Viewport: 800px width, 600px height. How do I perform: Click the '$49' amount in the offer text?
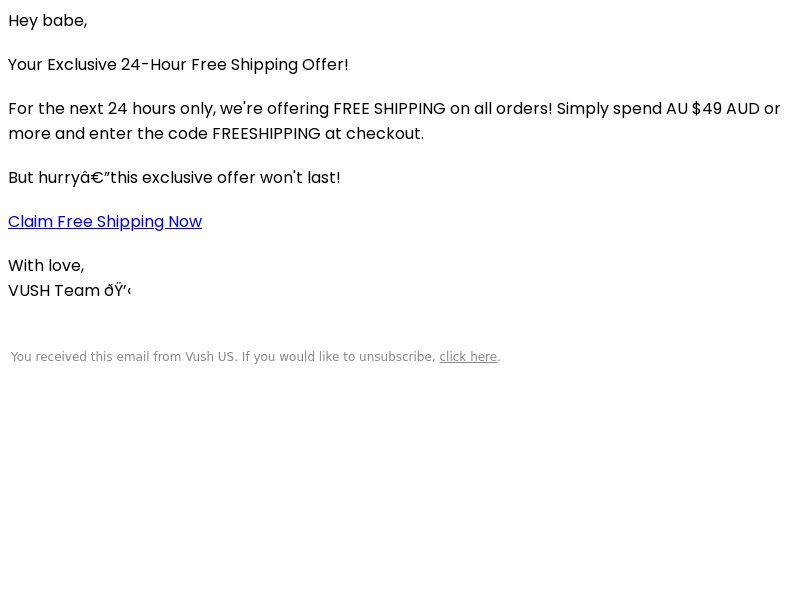(707, 109)
